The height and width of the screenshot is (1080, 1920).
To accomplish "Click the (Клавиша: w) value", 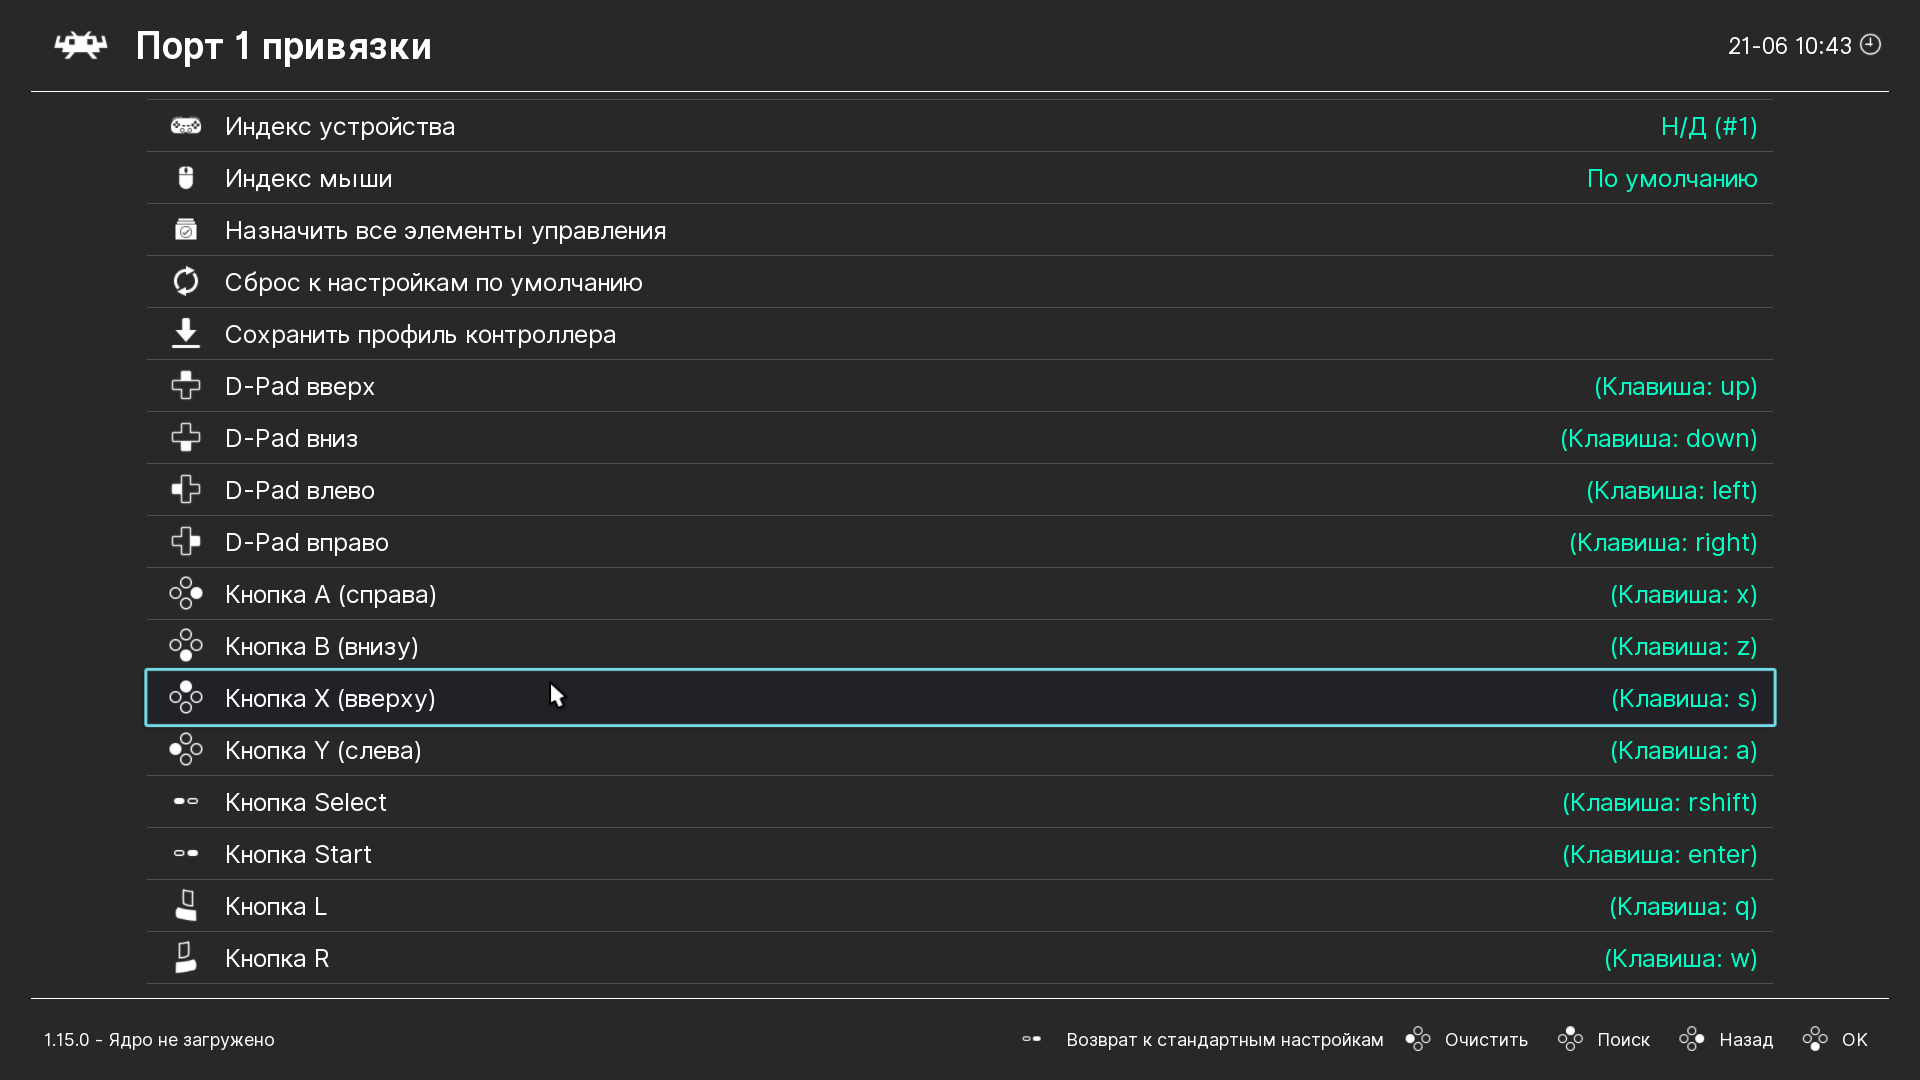I will coord(1681,958).
